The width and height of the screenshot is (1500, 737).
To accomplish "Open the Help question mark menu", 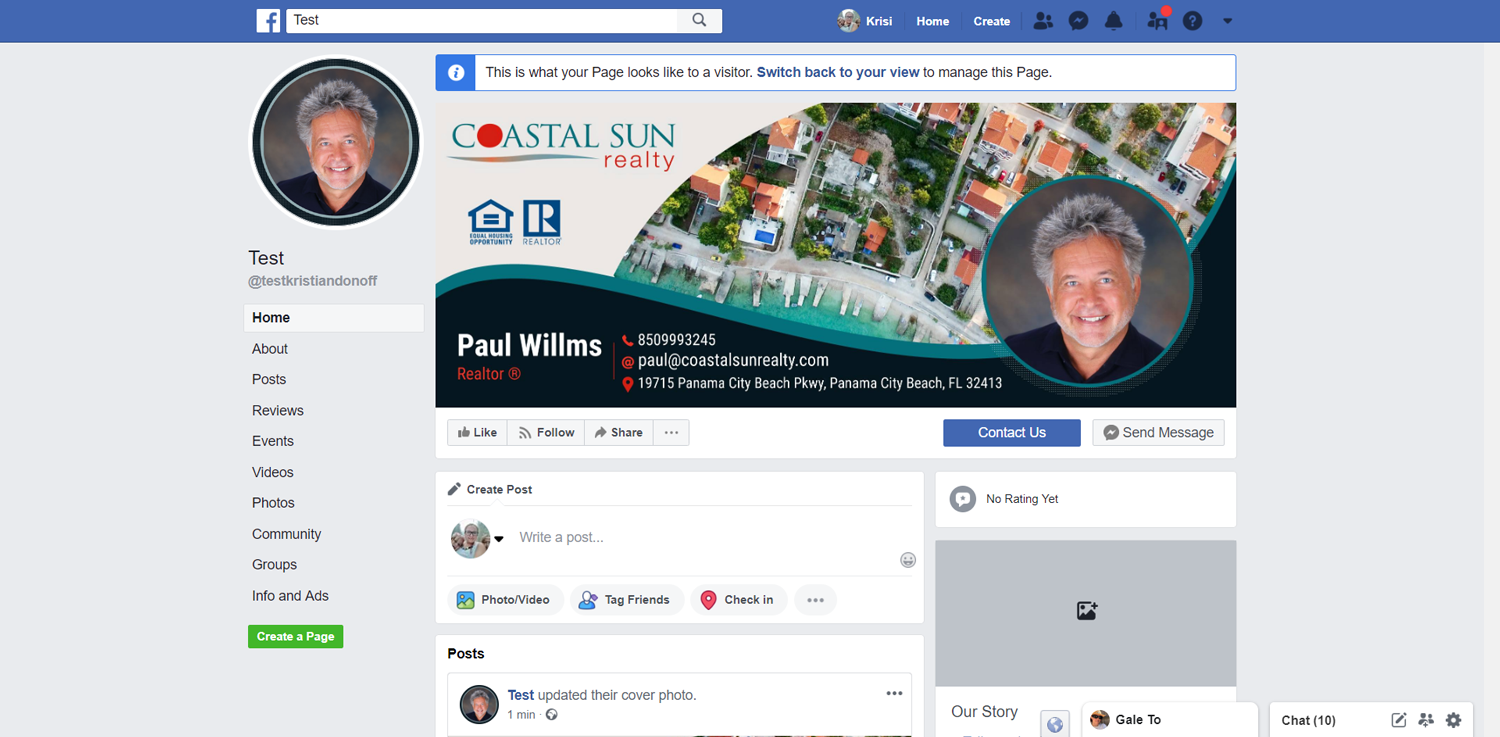I will (x=1192, y=20).
